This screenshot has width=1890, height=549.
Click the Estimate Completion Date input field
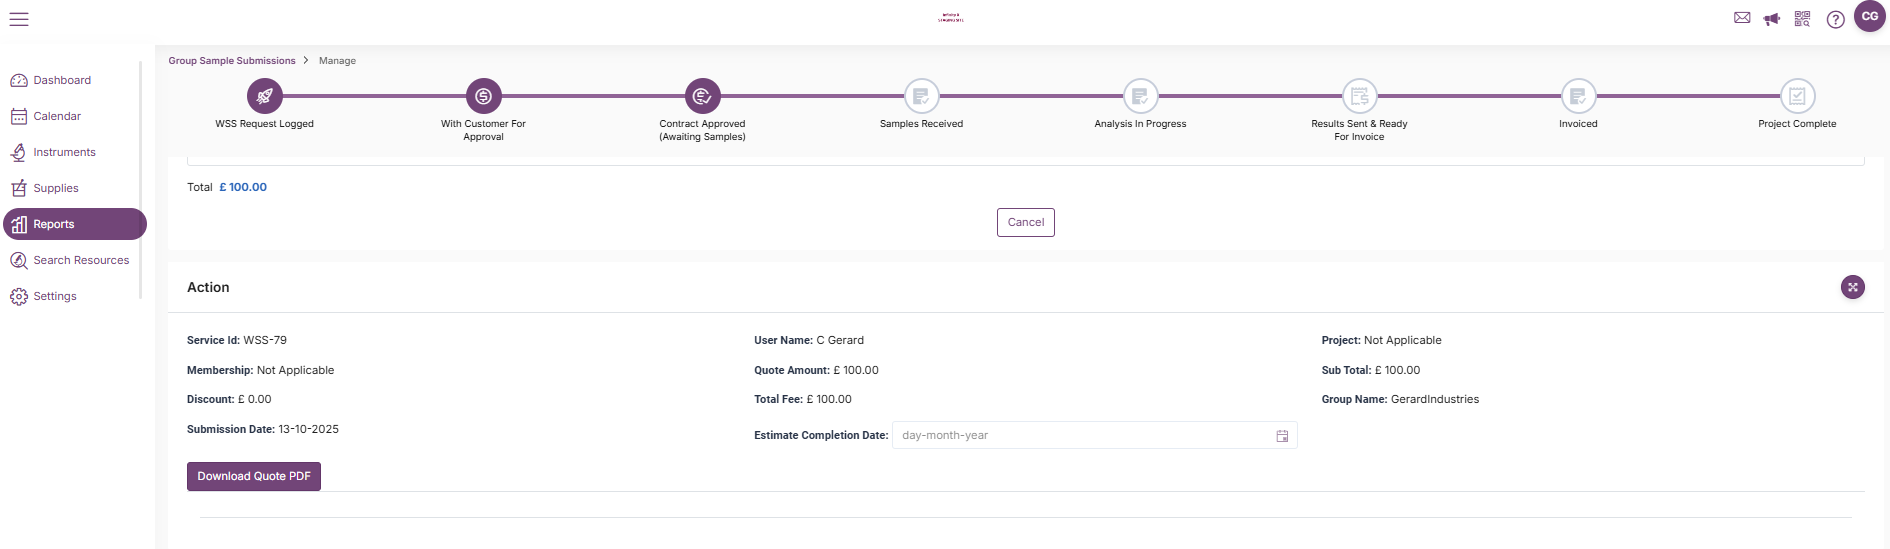click(1080, 436)
